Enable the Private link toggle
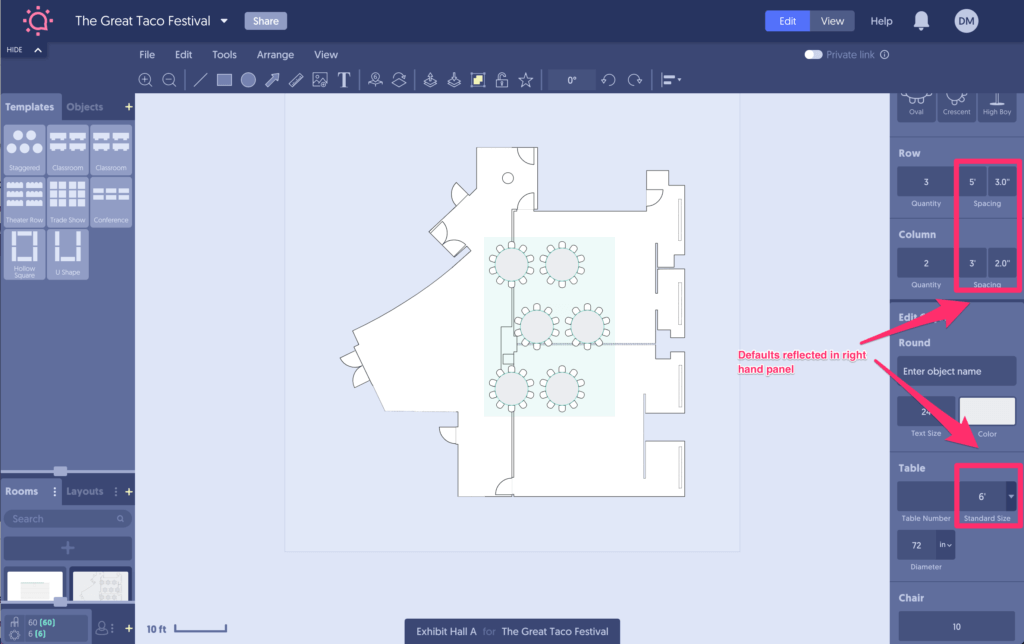The image size is (1024, 644). pos(813,55)
